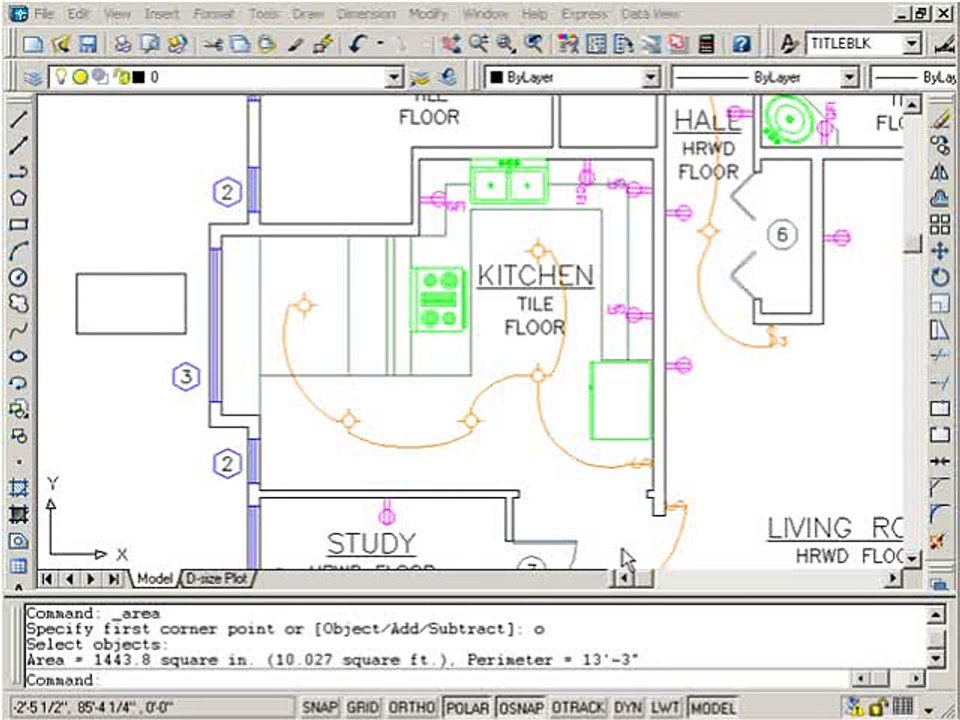The image size is (960, 720).
Task: Select the Arc draw tool
Action: (18, 250)
